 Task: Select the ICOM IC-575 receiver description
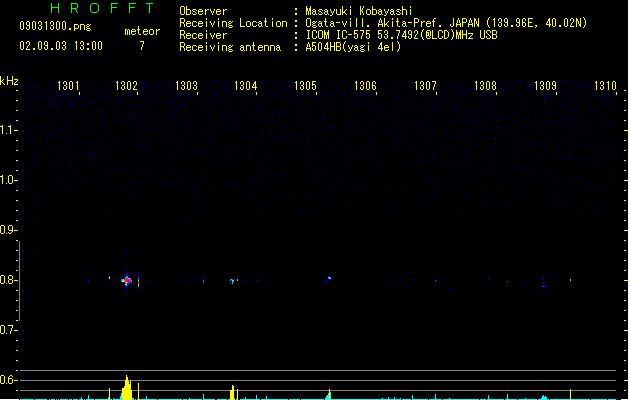click(x=402, y=35)
